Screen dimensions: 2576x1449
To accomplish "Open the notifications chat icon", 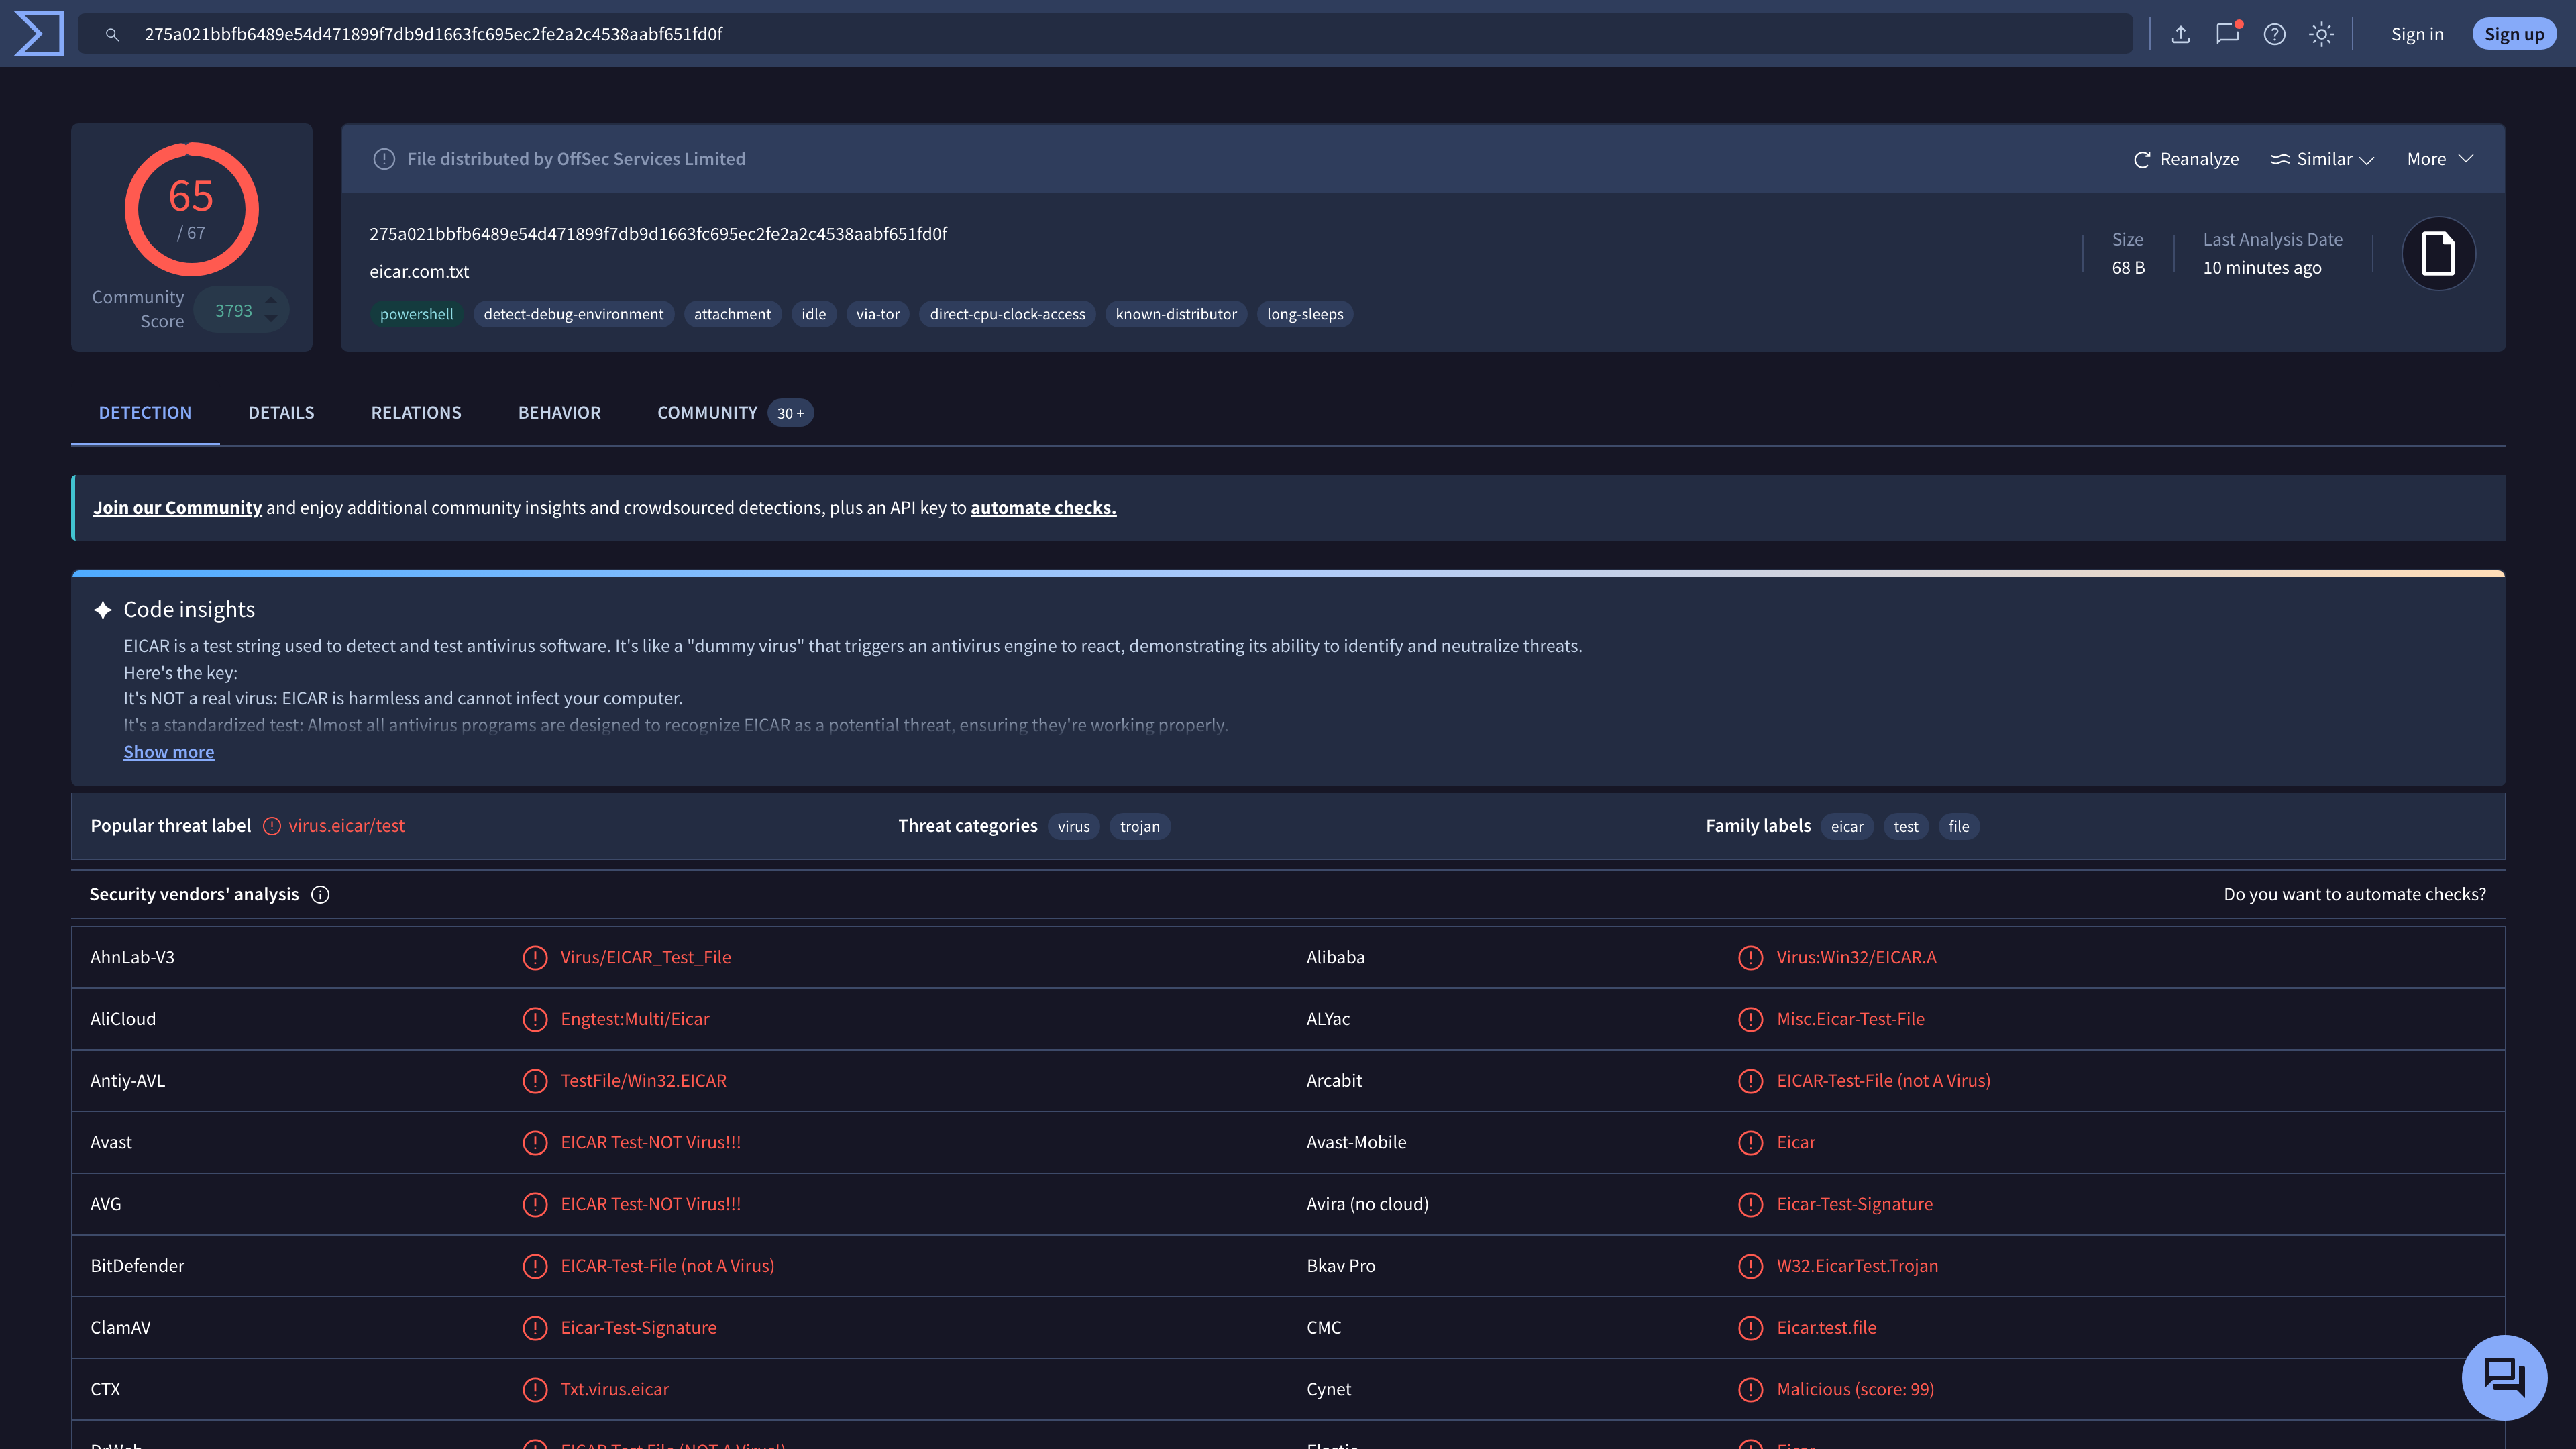I will click(x=2228, y=34).
